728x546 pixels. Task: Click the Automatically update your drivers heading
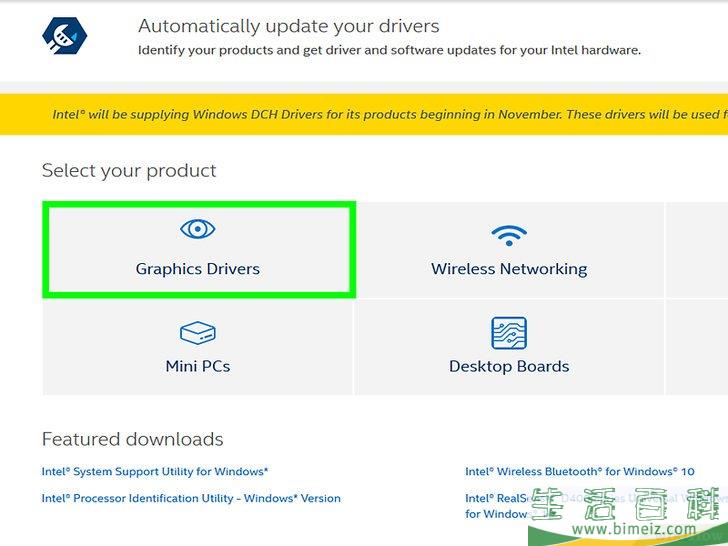288,26
